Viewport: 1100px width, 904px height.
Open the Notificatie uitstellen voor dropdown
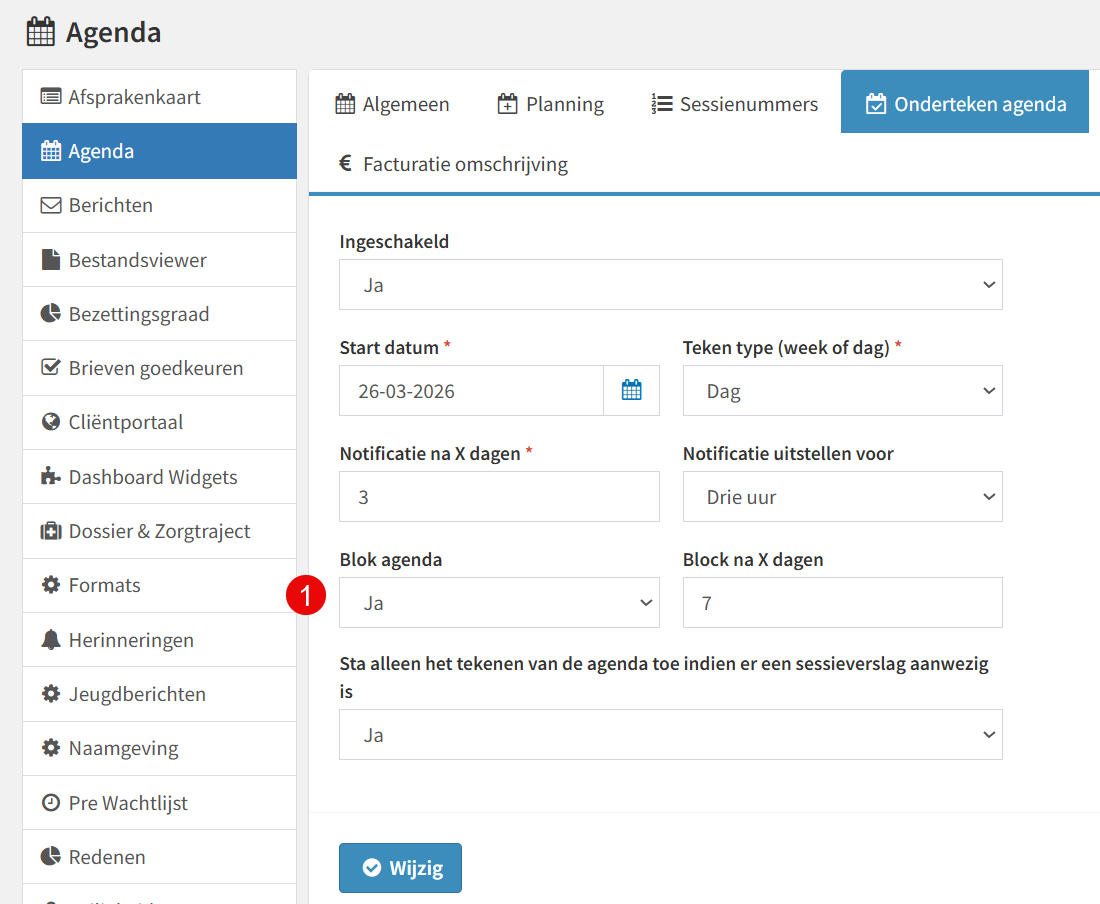(x=843, y=497)
